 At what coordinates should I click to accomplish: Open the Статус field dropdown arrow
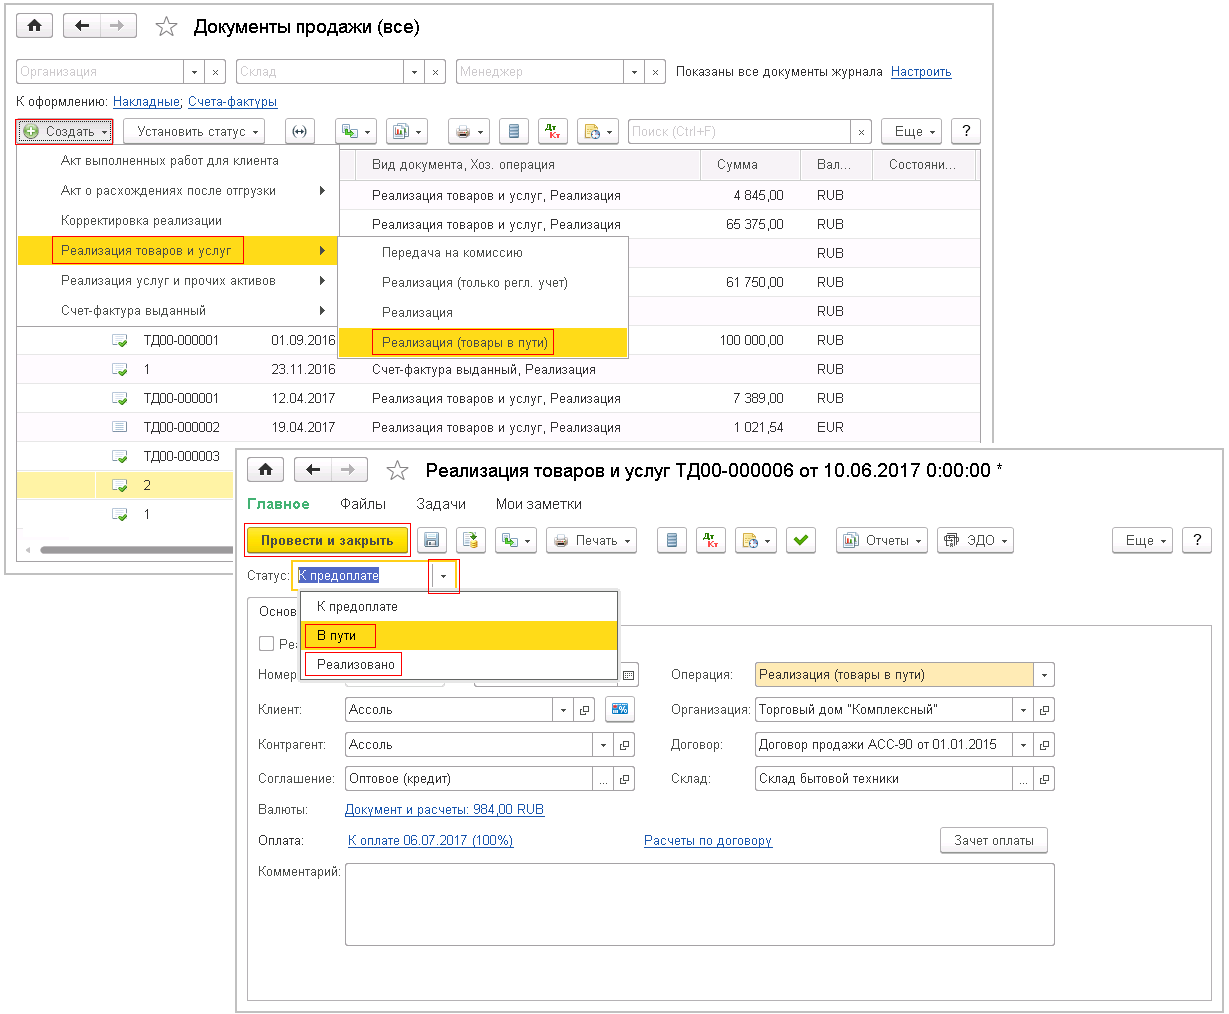[443, 576]
